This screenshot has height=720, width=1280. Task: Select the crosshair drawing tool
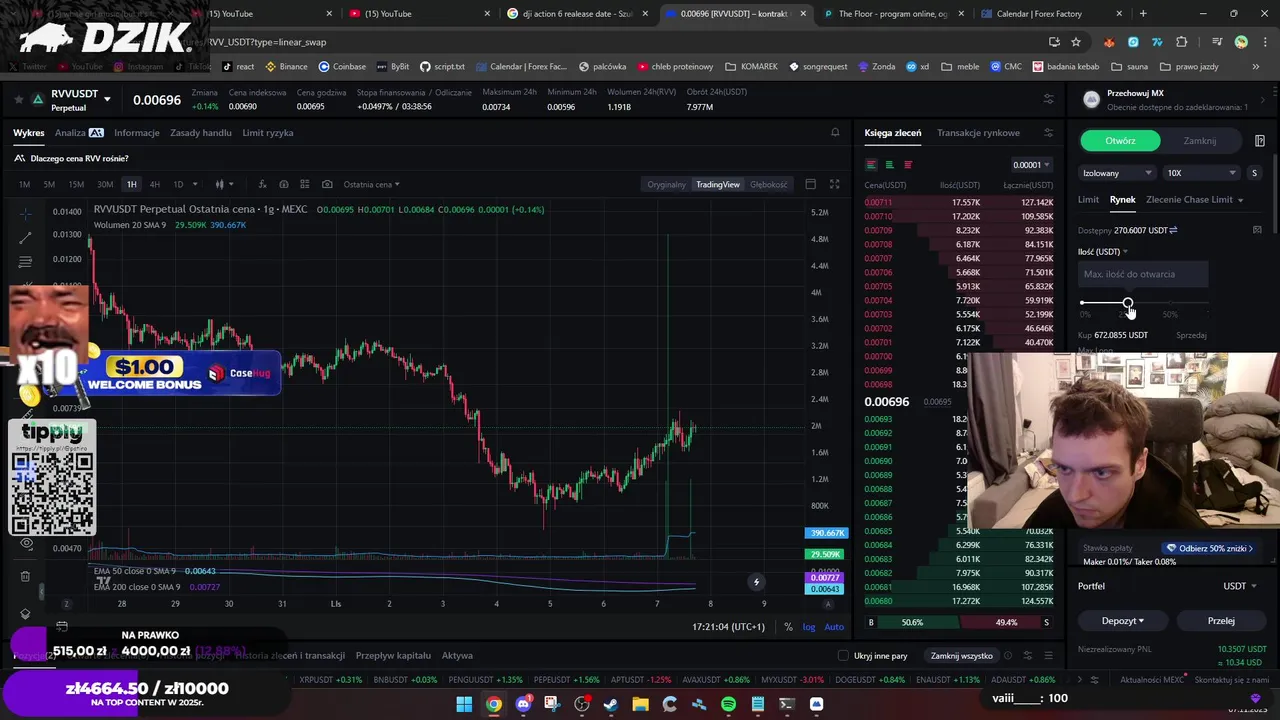click(25, 213)
